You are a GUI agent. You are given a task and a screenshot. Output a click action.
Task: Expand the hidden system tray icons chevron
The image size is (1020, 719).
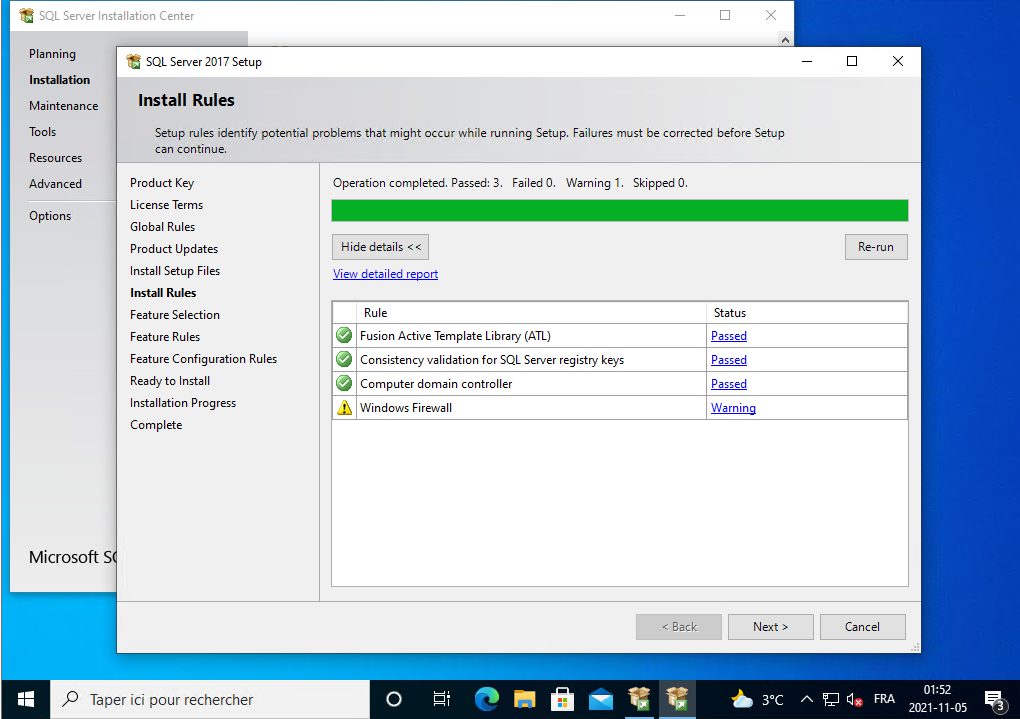pos(807,699)
